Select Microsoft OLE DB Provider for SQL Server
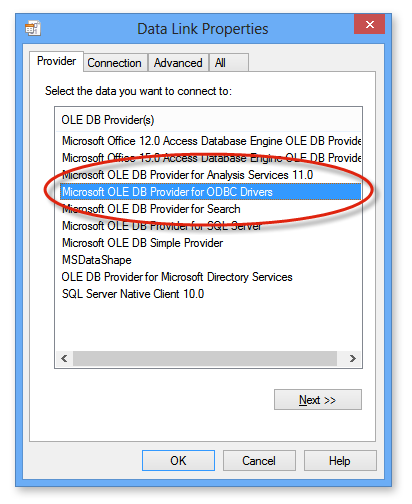 coord(211,226)
